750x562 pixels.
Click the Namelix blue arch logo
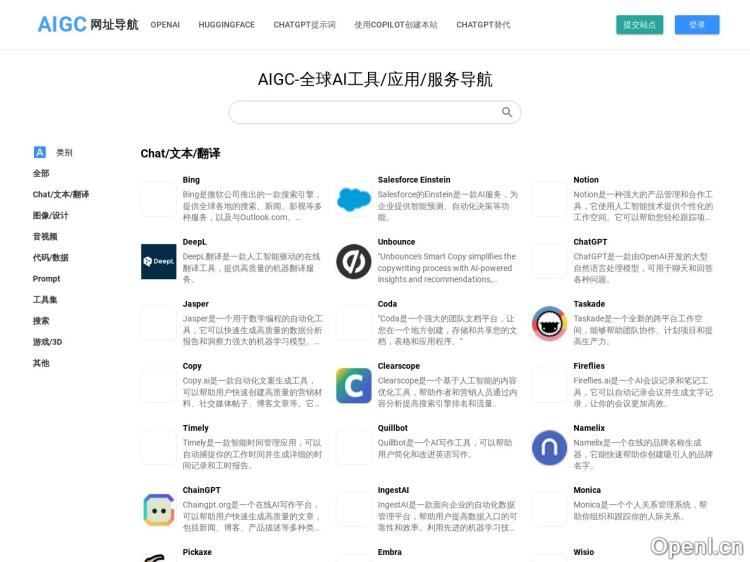tap(549, 448)
